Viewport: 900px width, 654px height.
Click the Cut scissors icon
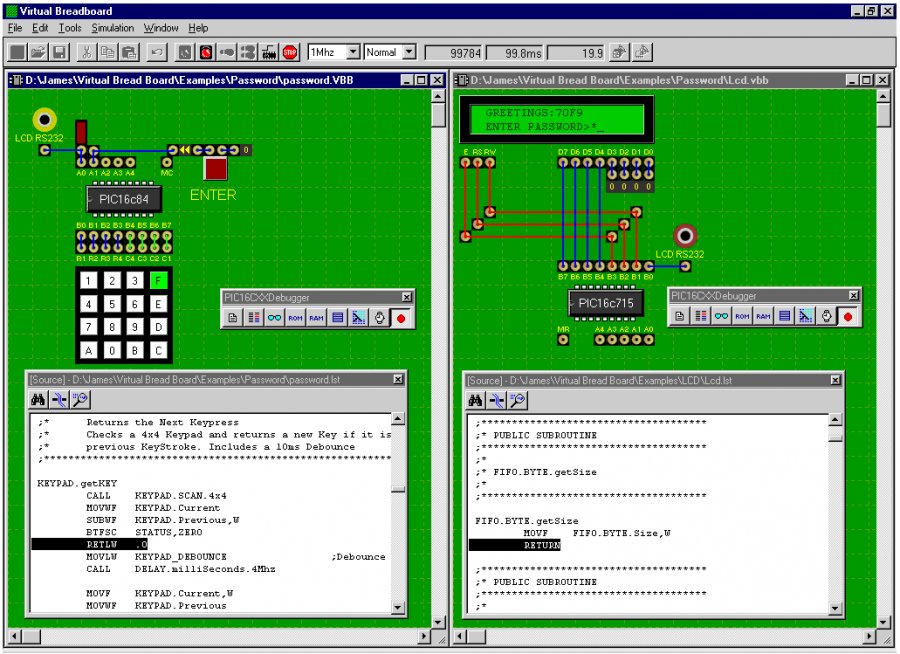[x=86, y=52]
